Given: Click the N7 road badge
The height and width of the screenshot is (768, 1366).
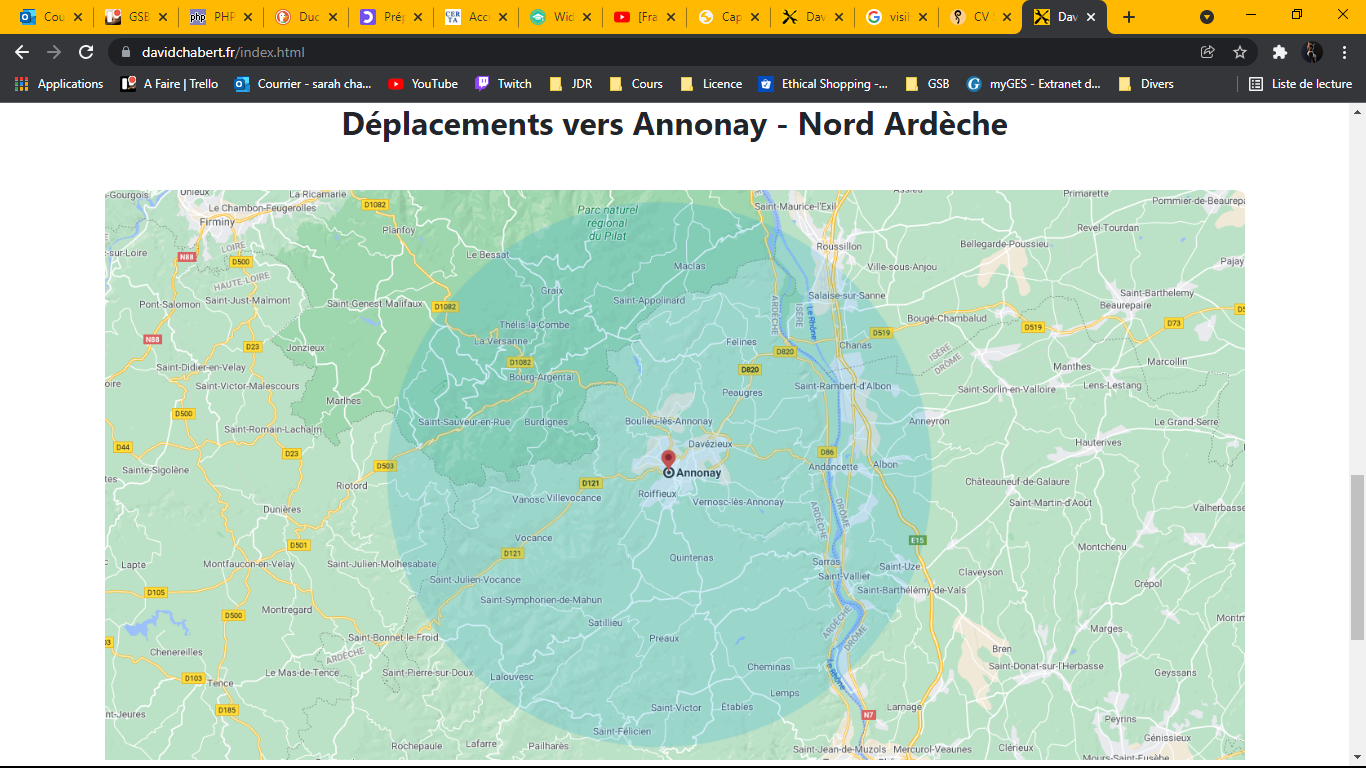Looking at the screenshot, I should (868, 714).
